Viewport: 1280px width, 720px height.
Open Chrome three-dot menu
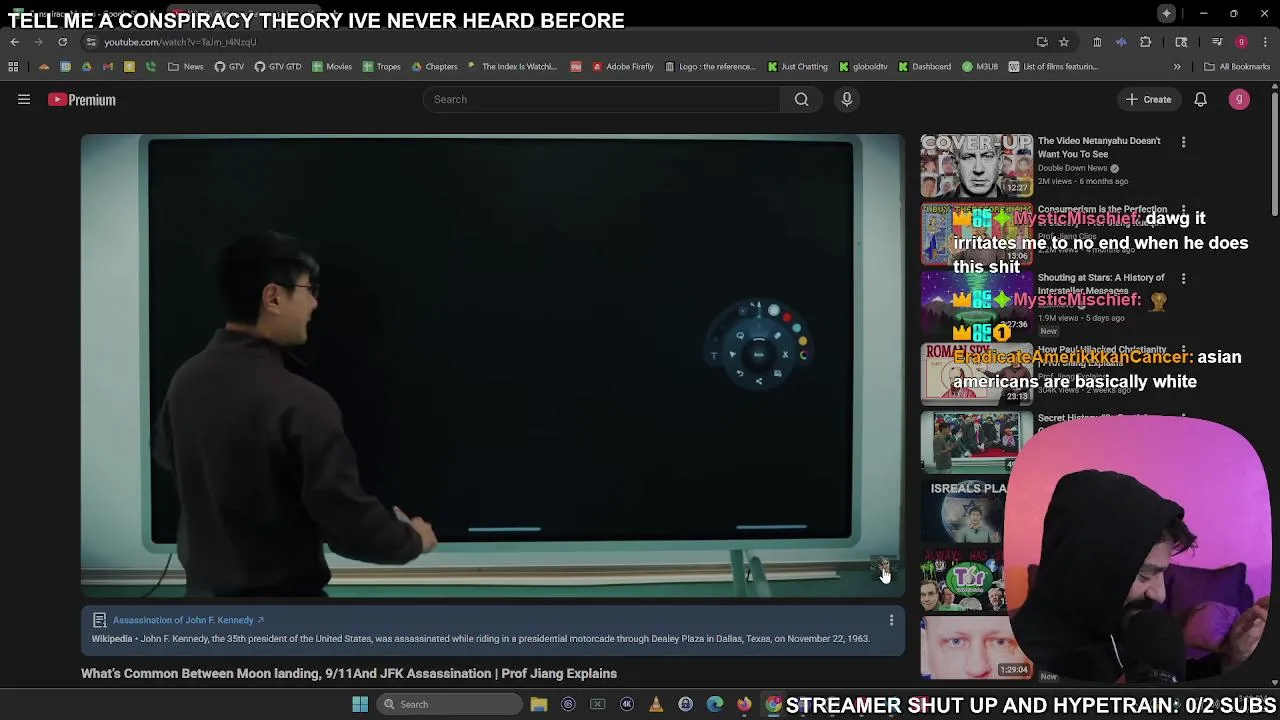[x=1265, y=42]
